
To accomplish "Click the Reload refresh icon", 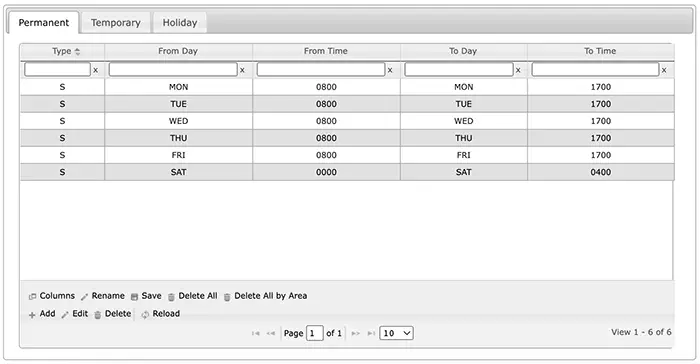I will tap(145, 314).
